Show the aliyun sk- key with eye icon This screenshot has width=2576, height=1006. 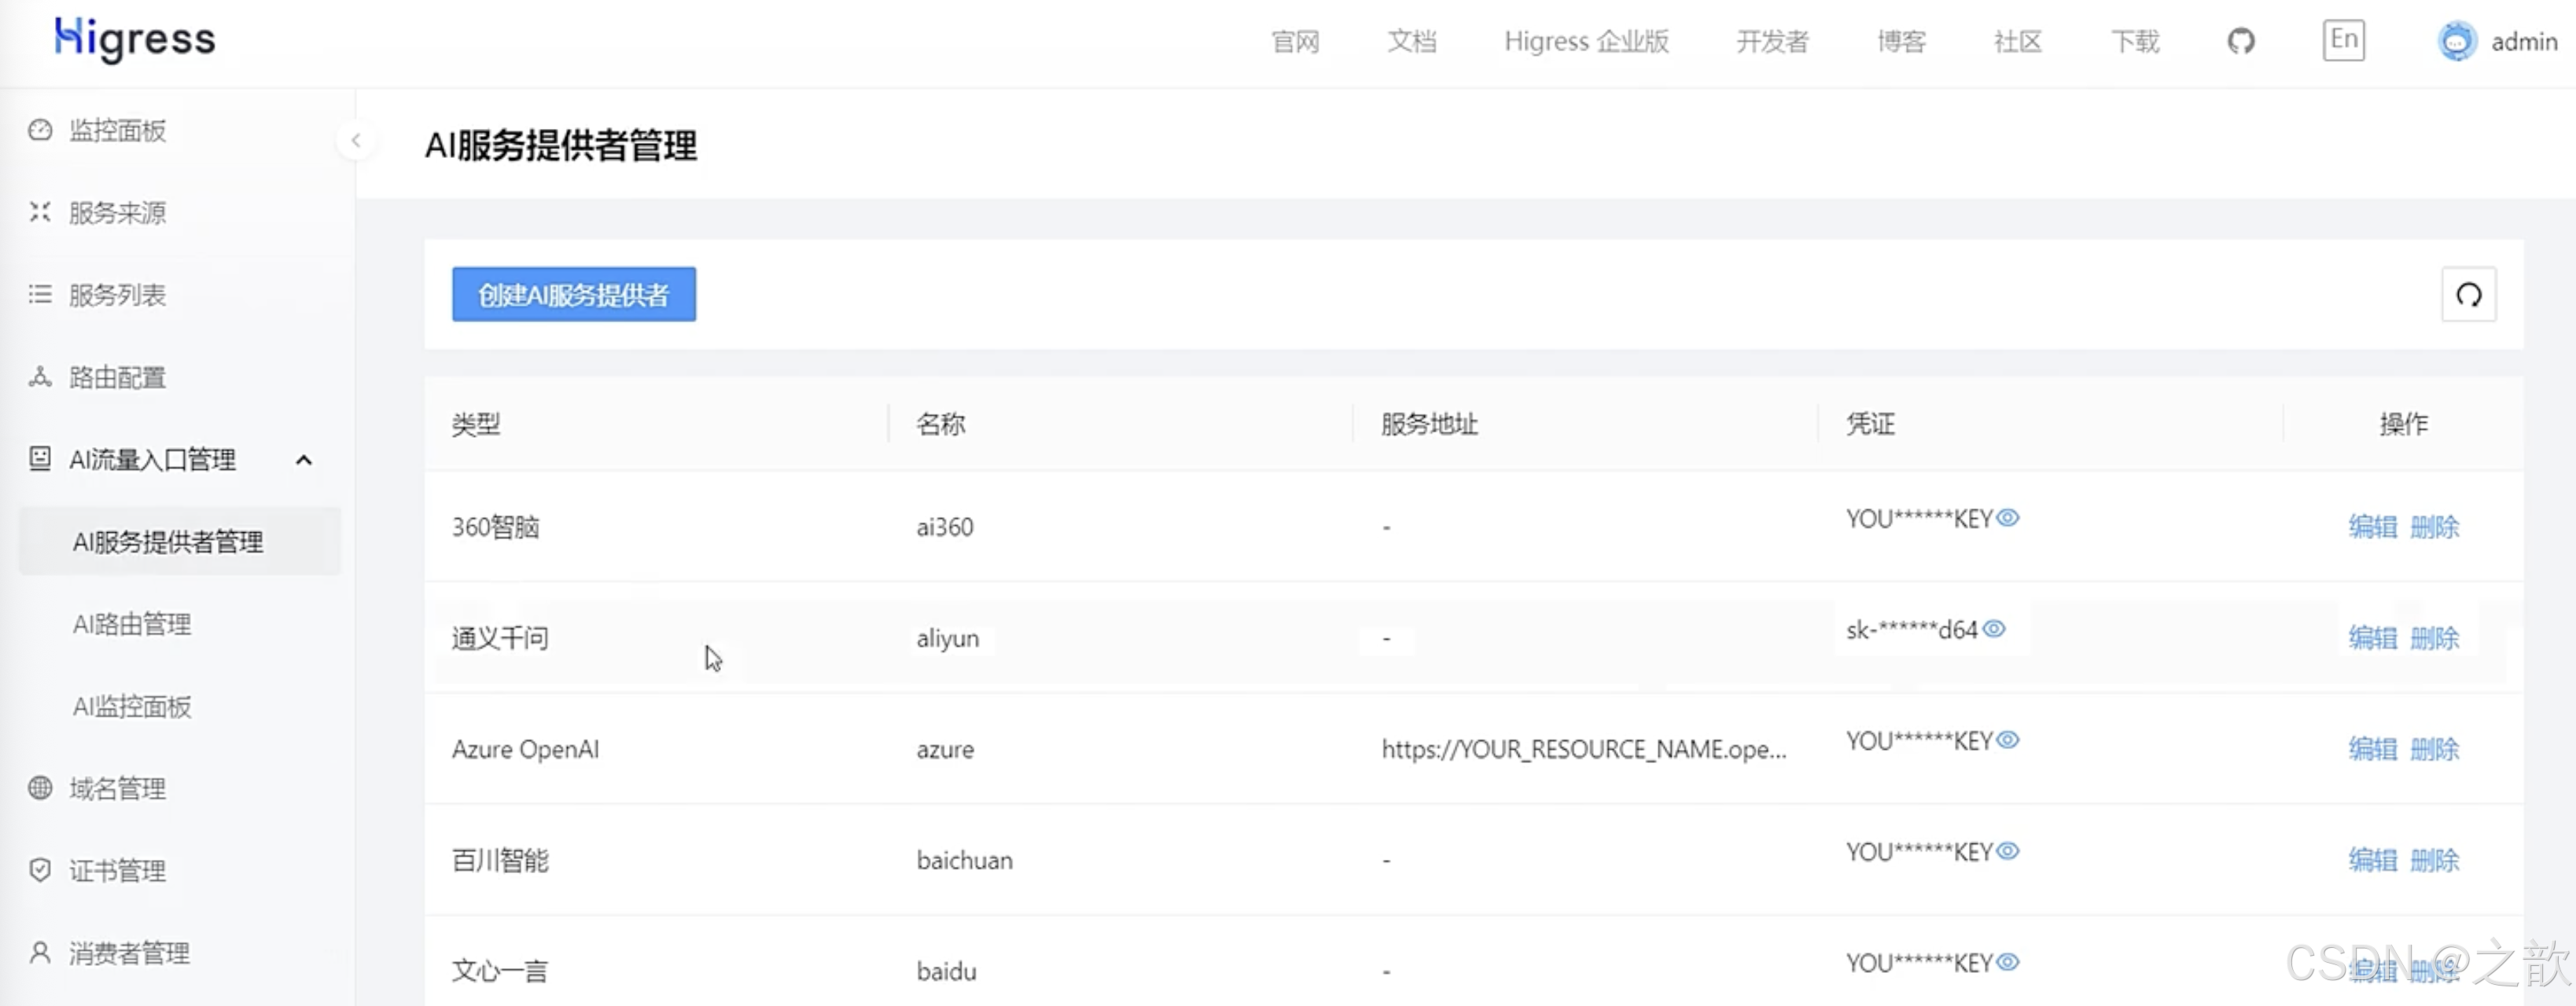[x=1994, y=629]
